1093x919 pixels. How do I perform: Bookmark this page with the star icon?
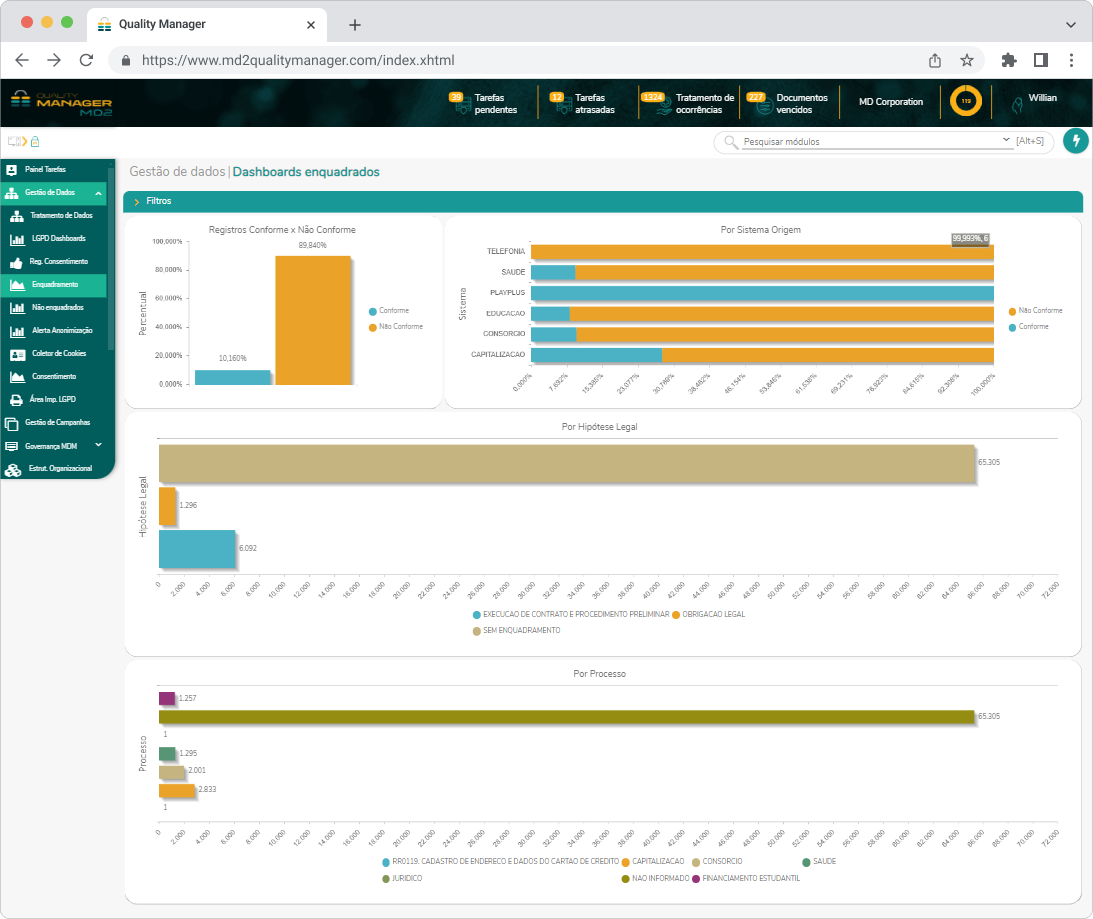click(x=967, y=60)
